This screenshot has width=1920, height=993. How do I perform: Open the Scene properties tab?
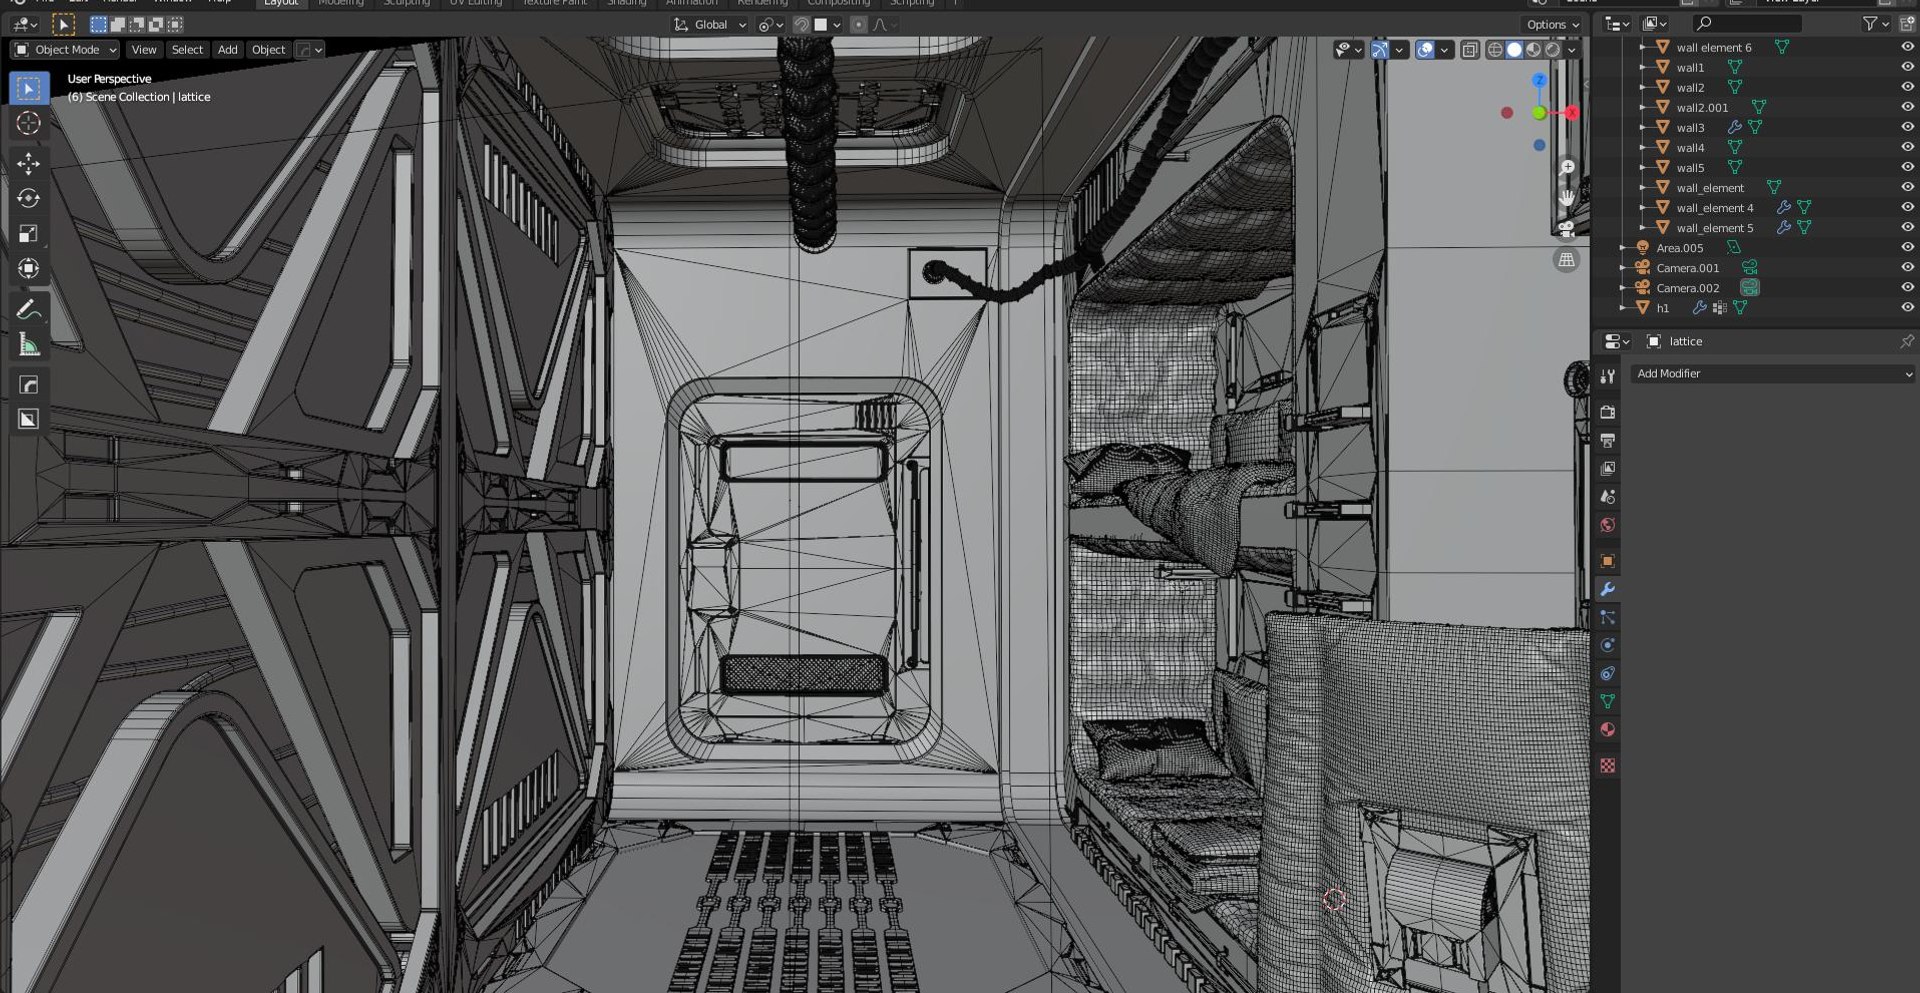[1607, 496]
